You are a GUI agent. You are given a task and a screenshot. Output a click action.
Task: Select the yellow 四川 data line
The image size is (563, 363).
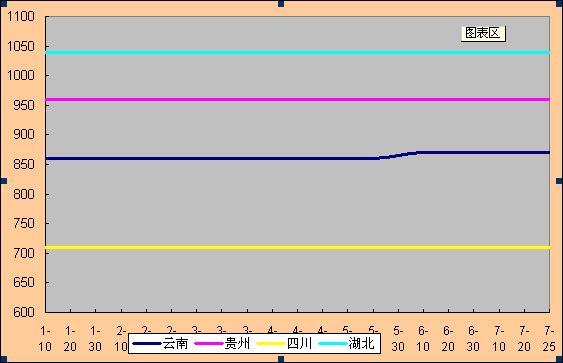[297, 247]
